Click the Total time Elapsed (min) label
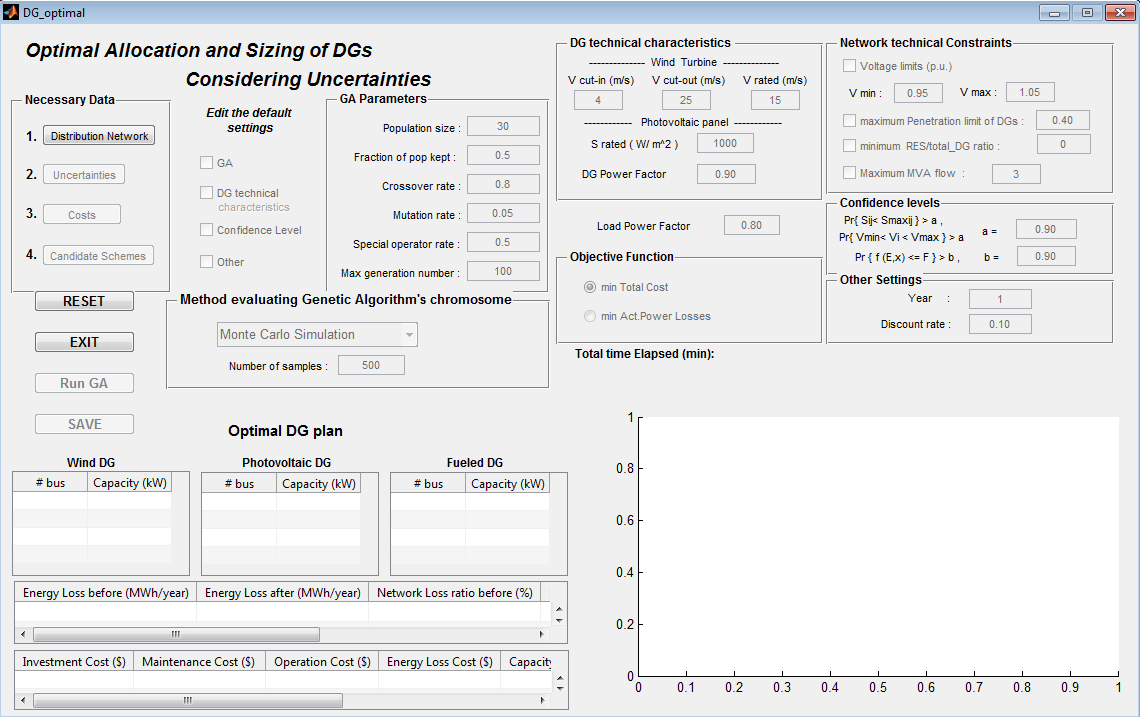 (645, 354)
